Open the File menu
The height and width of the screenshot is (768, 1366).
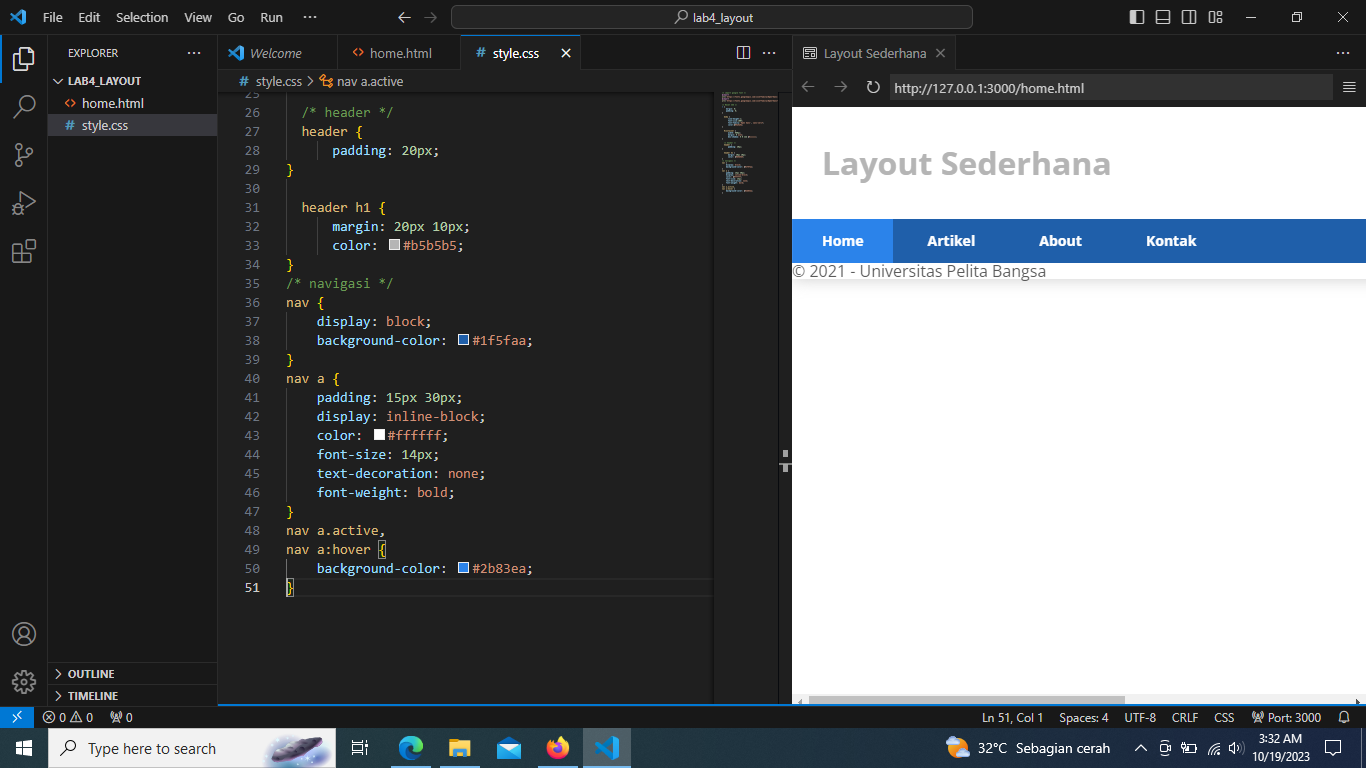[x=51, y=16]
